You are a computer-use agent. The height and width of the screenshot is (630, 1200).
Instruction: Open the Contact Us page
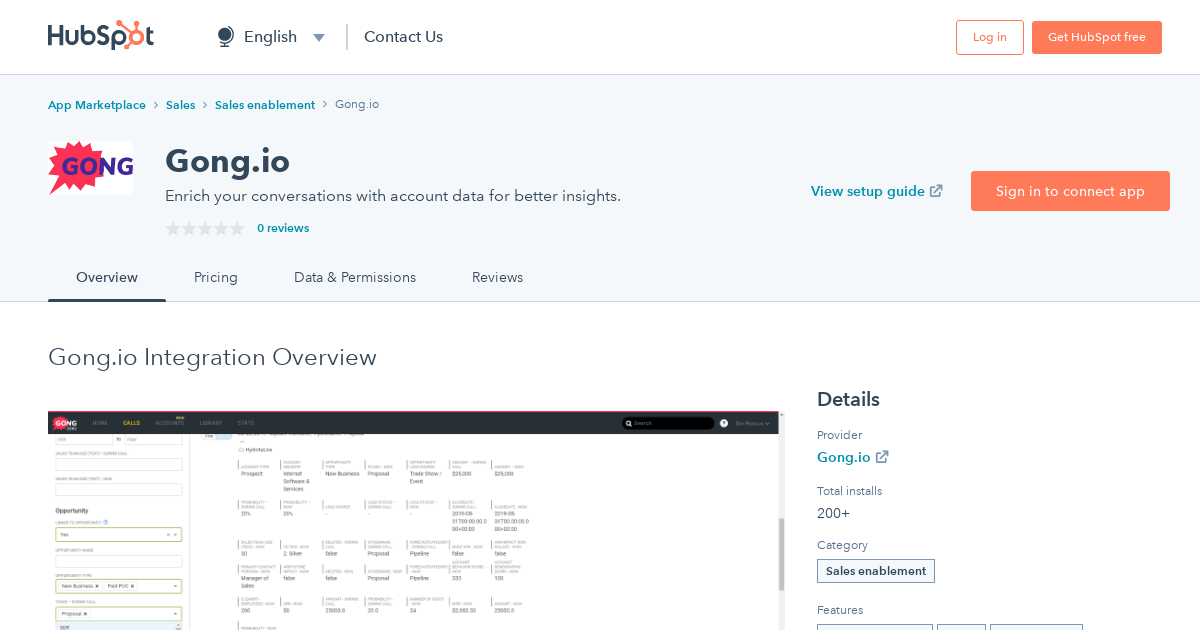click(x=403, y=36)
